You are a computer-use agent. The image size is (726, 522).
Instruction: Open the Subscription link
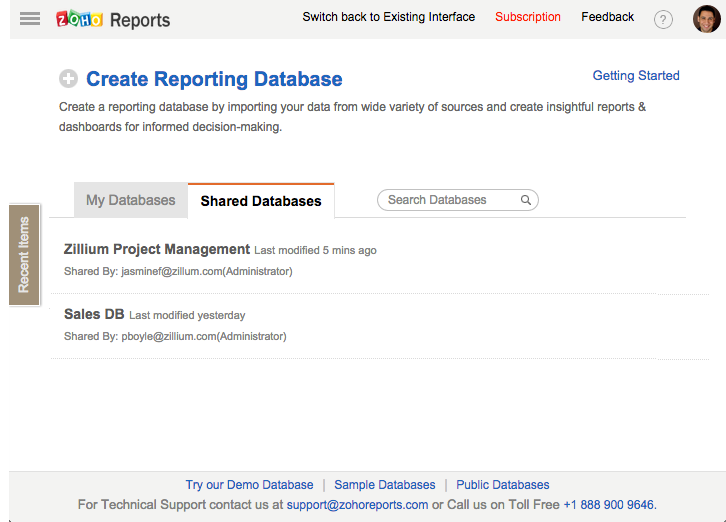pos(528,17)
